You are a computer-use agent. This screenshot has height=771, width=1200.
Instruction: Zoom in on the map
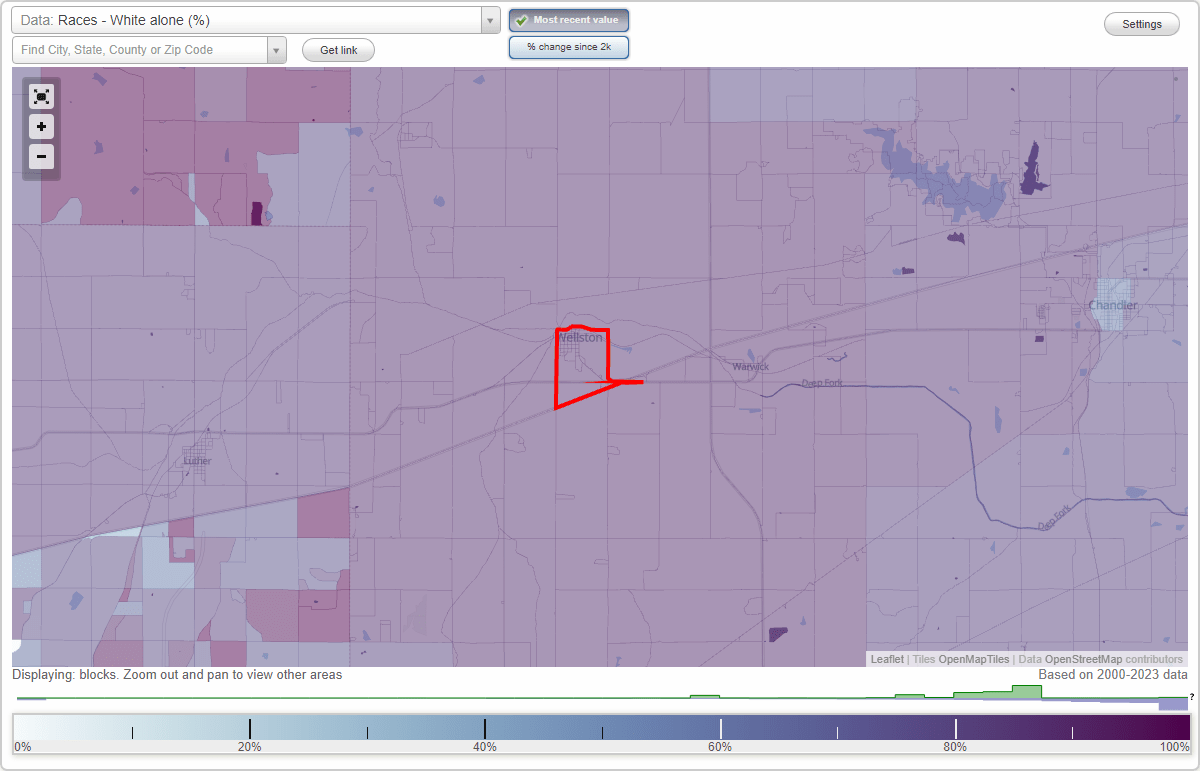point(41,126)
